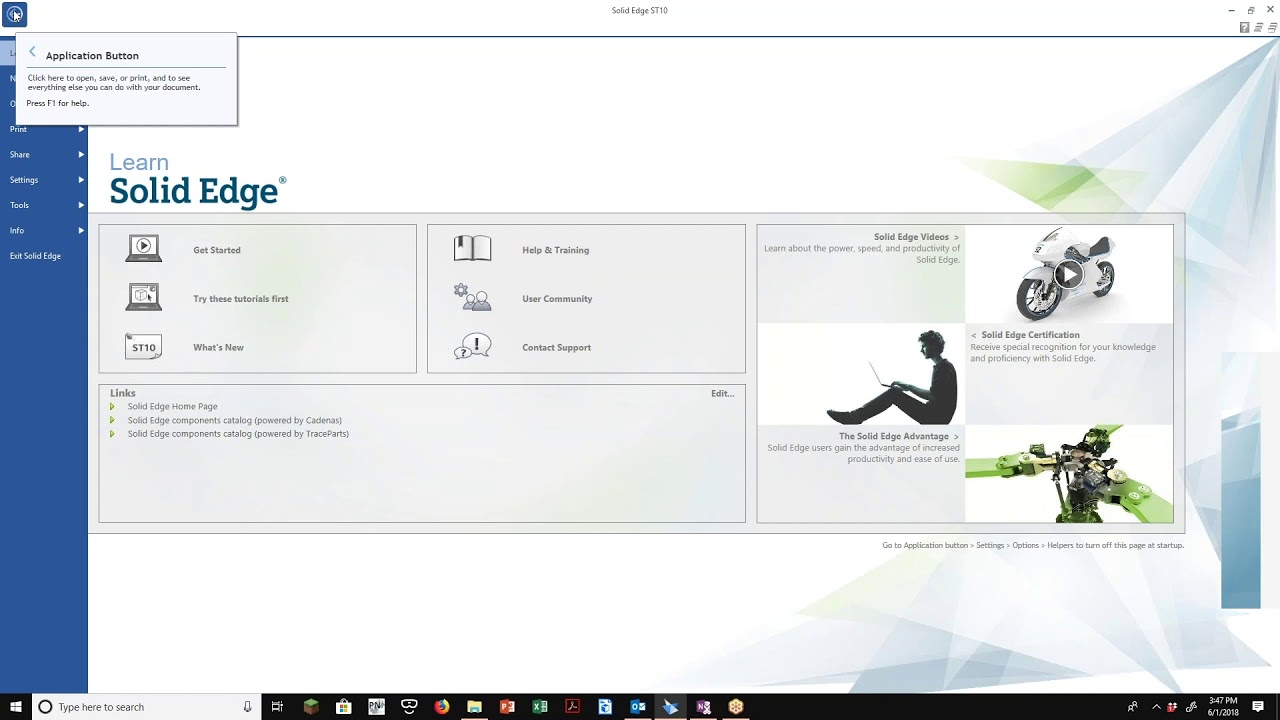Click Help & Training text link
This screenshot has width=1280, height=720.
tap(555, 250)
